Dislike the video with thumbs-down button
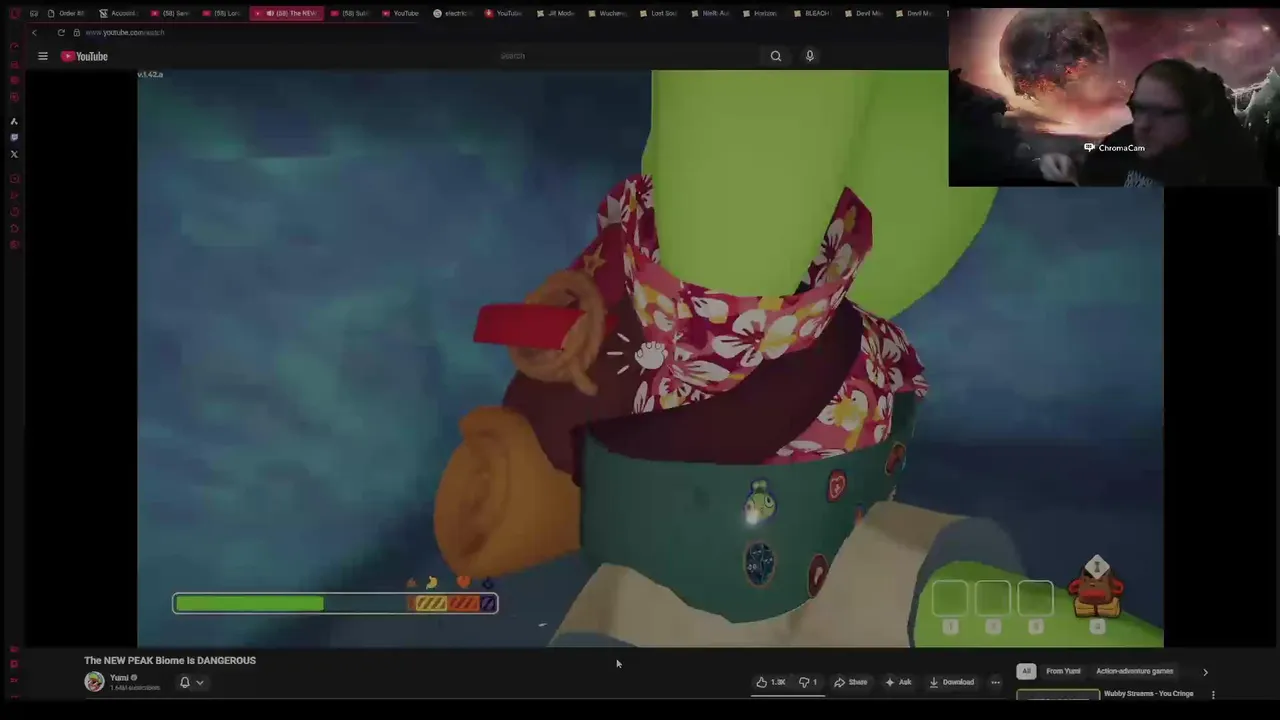 808,682
